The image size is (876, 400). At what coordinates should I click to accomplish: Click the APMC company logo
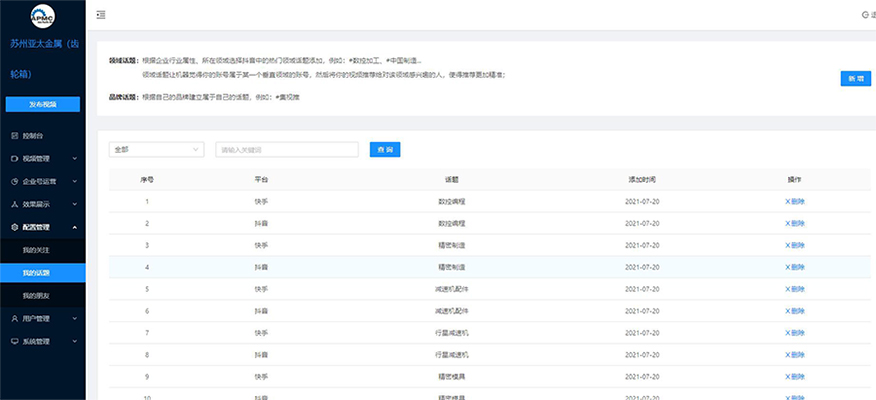43,15
